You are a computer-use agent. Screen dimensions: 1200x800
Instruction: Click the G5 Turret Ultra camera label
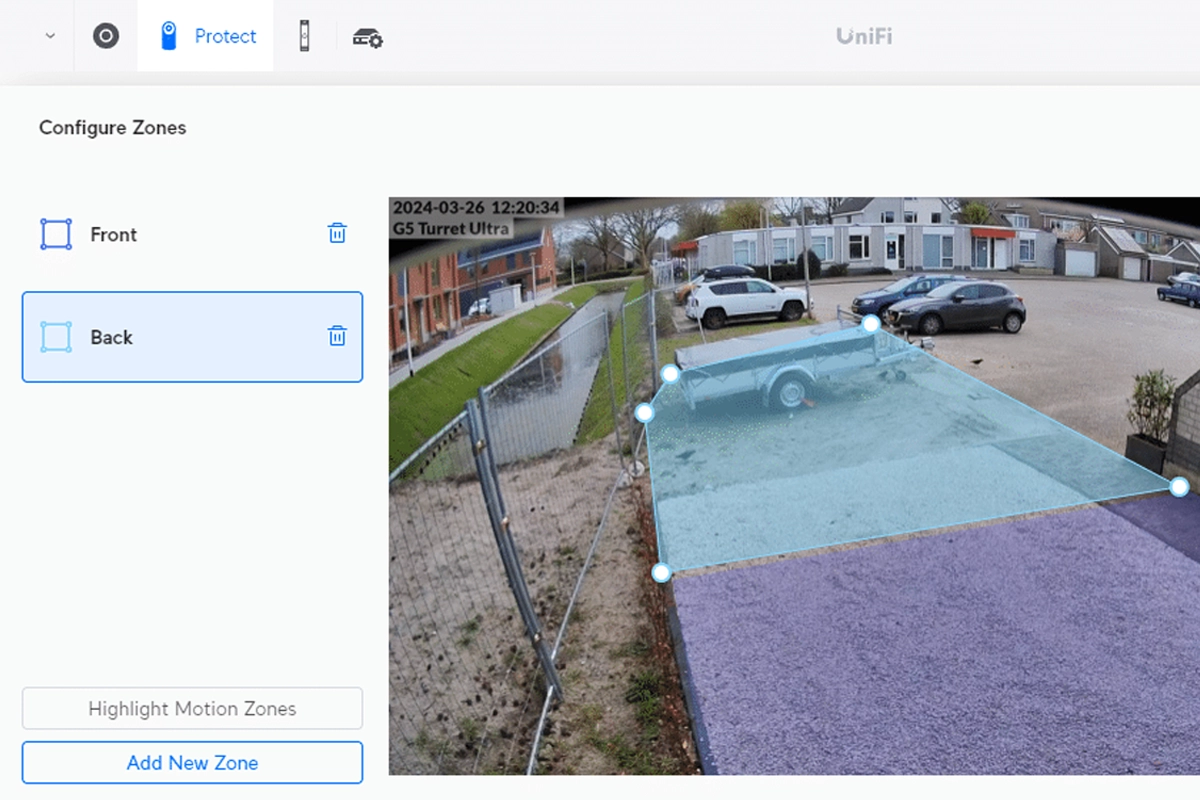click(x=451, y=228)
